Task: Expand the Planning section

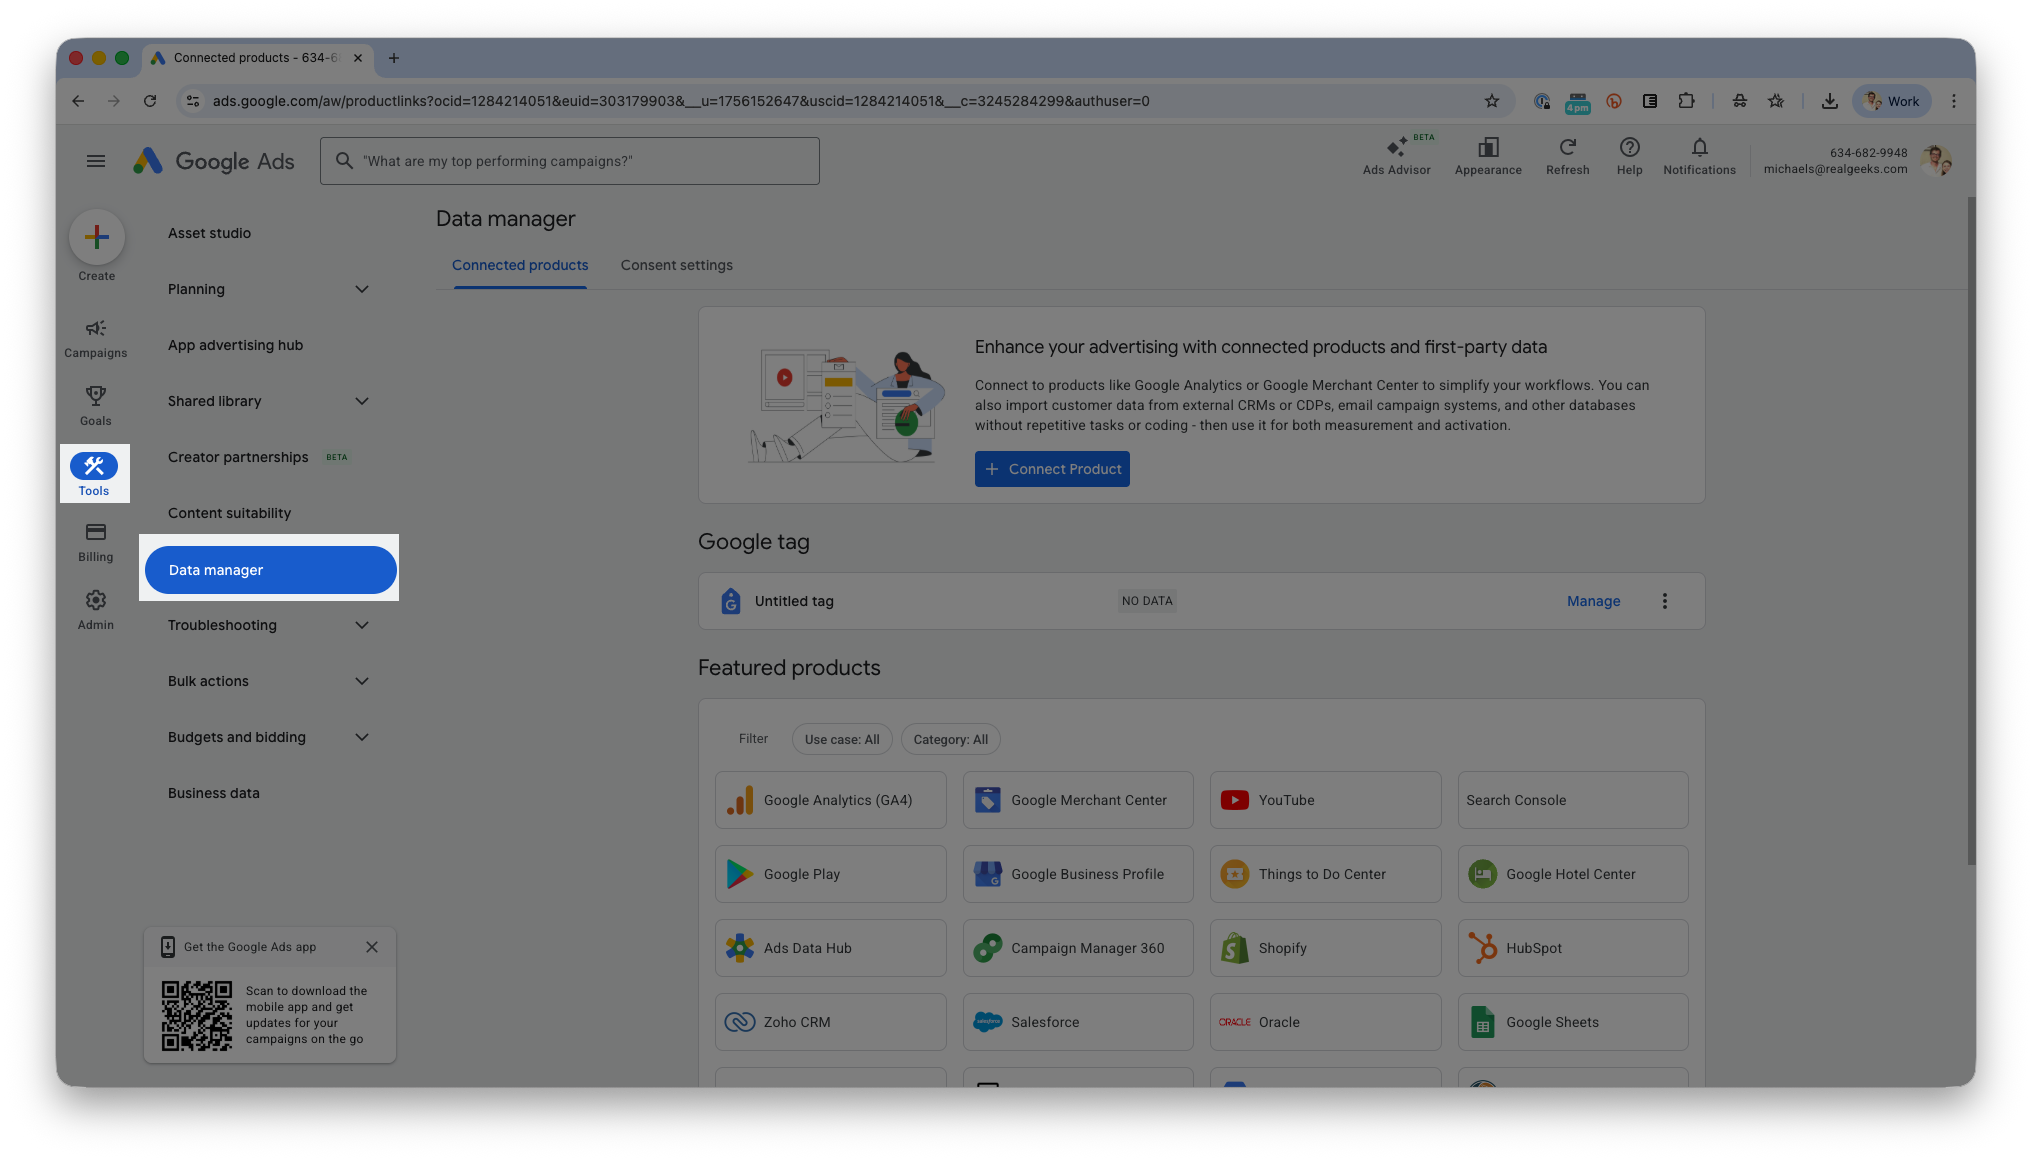Action: 362,289
